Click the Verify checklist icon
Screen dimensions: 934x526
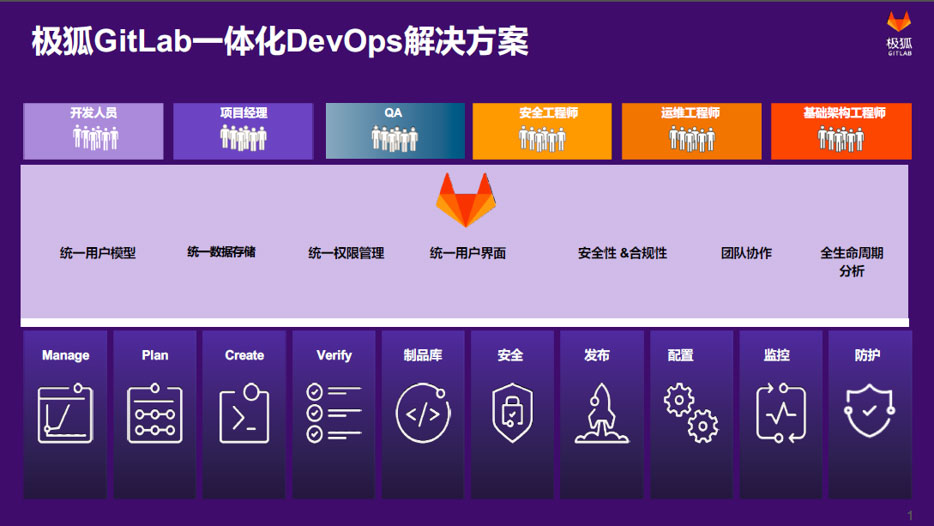(334, 413)
